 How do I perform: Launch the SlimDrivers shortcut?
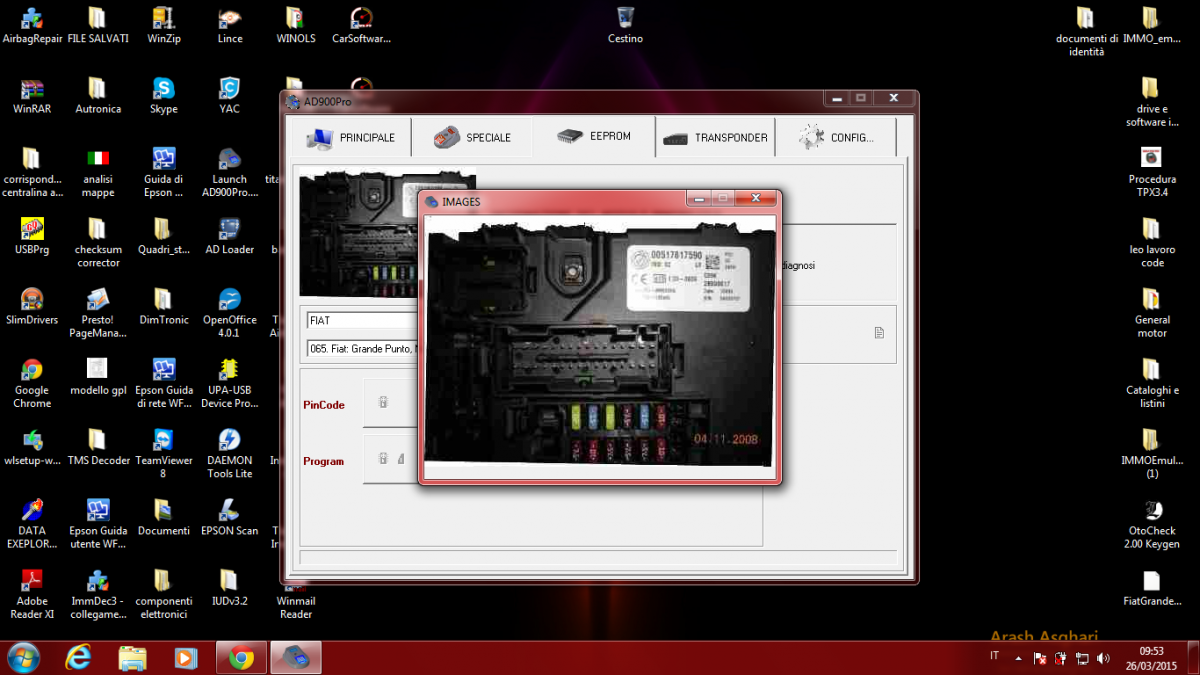(32, 306)
